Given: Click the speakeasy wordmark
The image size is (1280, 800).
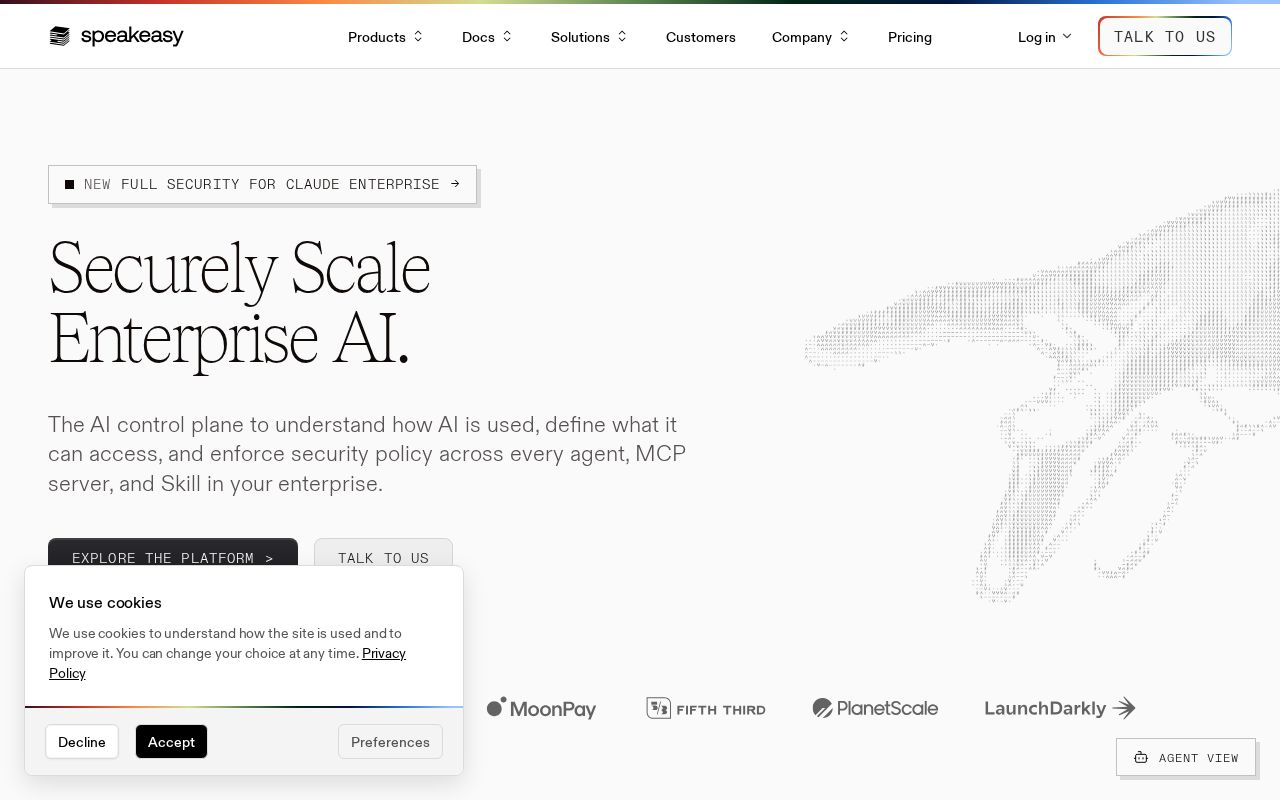Looking at the screenshot, I should [x=132, y=37].
